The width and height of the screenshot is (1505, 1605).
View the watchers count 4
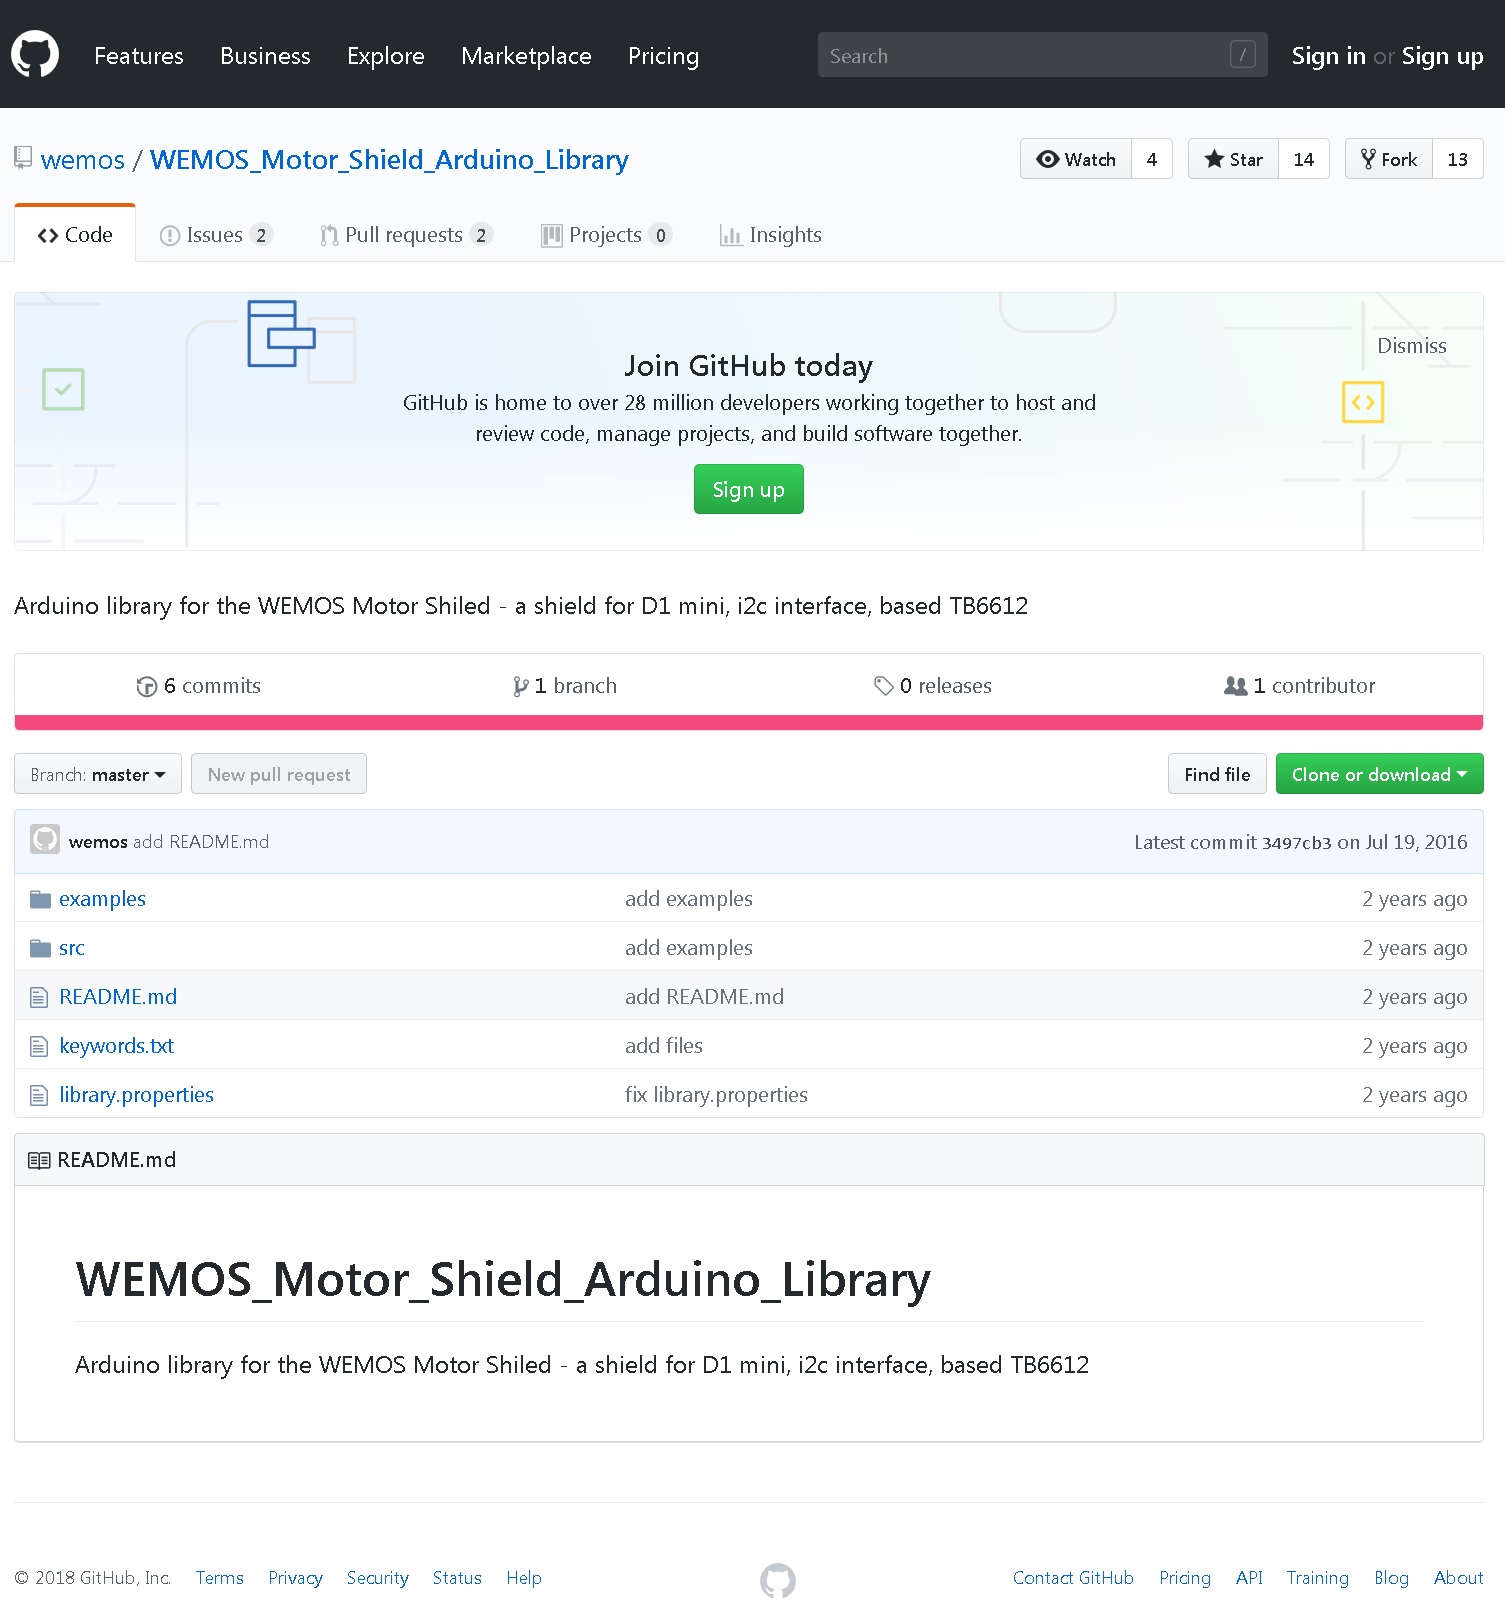pyautogui.click(x=1152, y=159)
